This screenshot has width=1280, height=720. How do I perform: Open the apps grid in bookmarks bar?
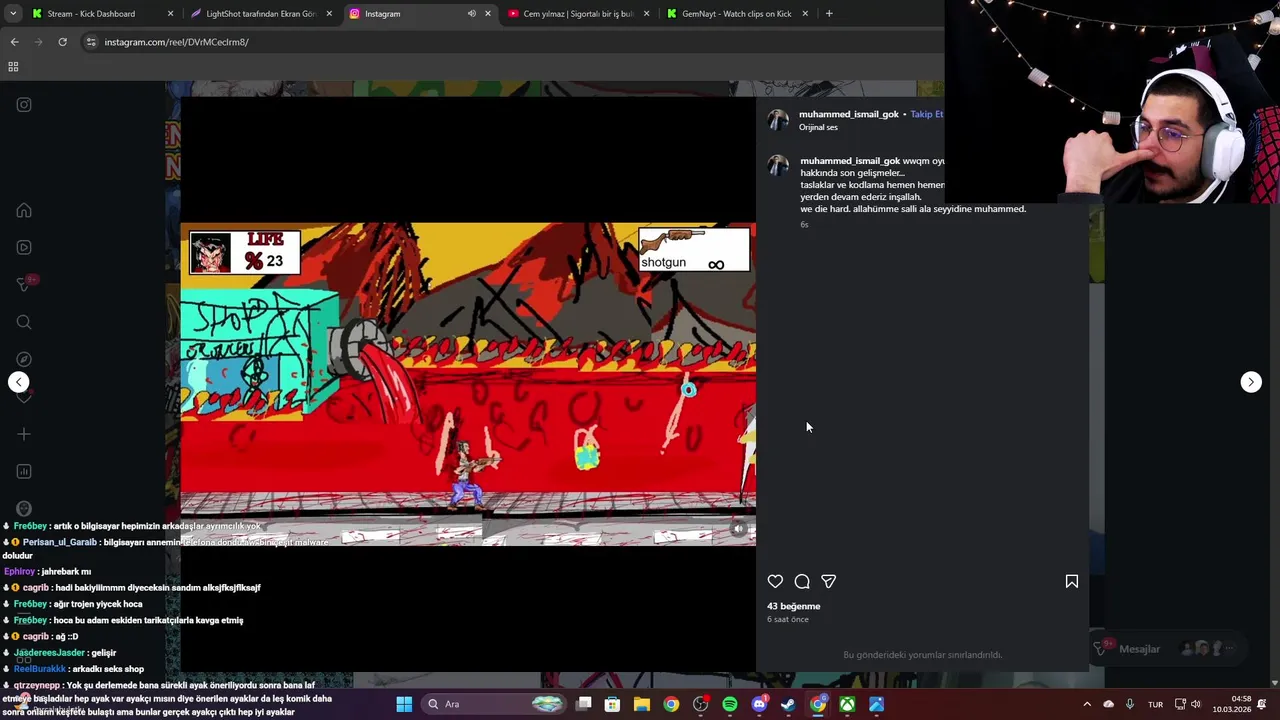(13, 67)
